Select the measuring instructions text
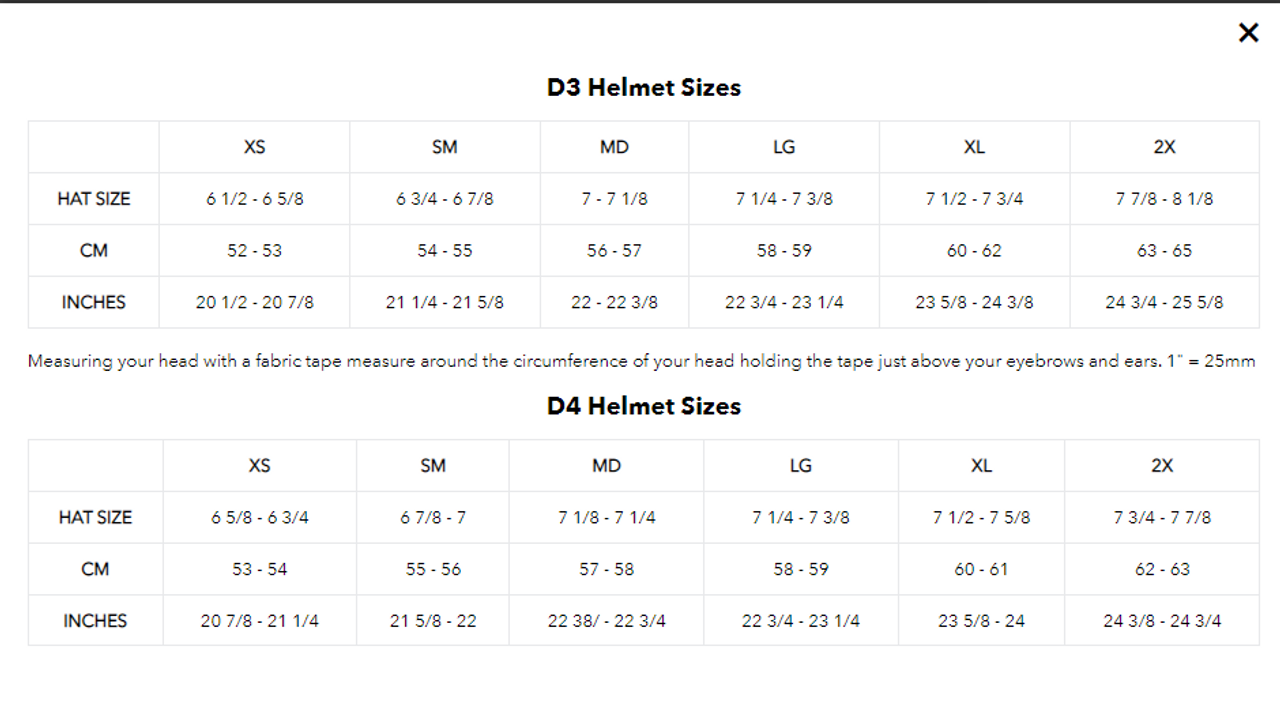This screenshot has height=711, width=1280. click(640, 361)
